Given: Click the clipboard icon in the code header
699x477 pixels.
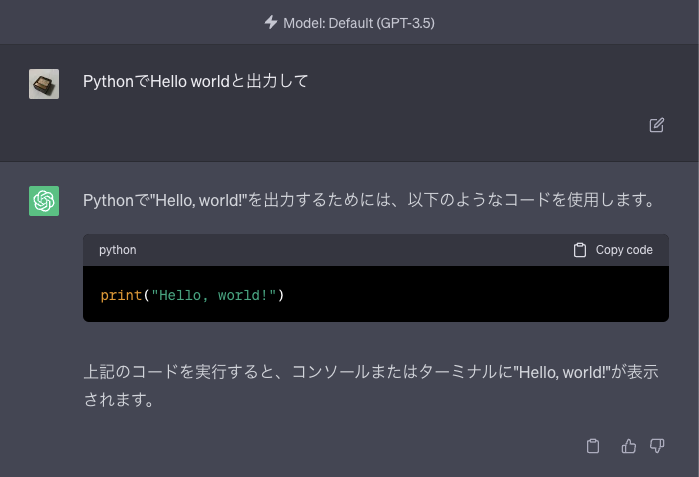Looking at the screenshot, I should 580,250.
